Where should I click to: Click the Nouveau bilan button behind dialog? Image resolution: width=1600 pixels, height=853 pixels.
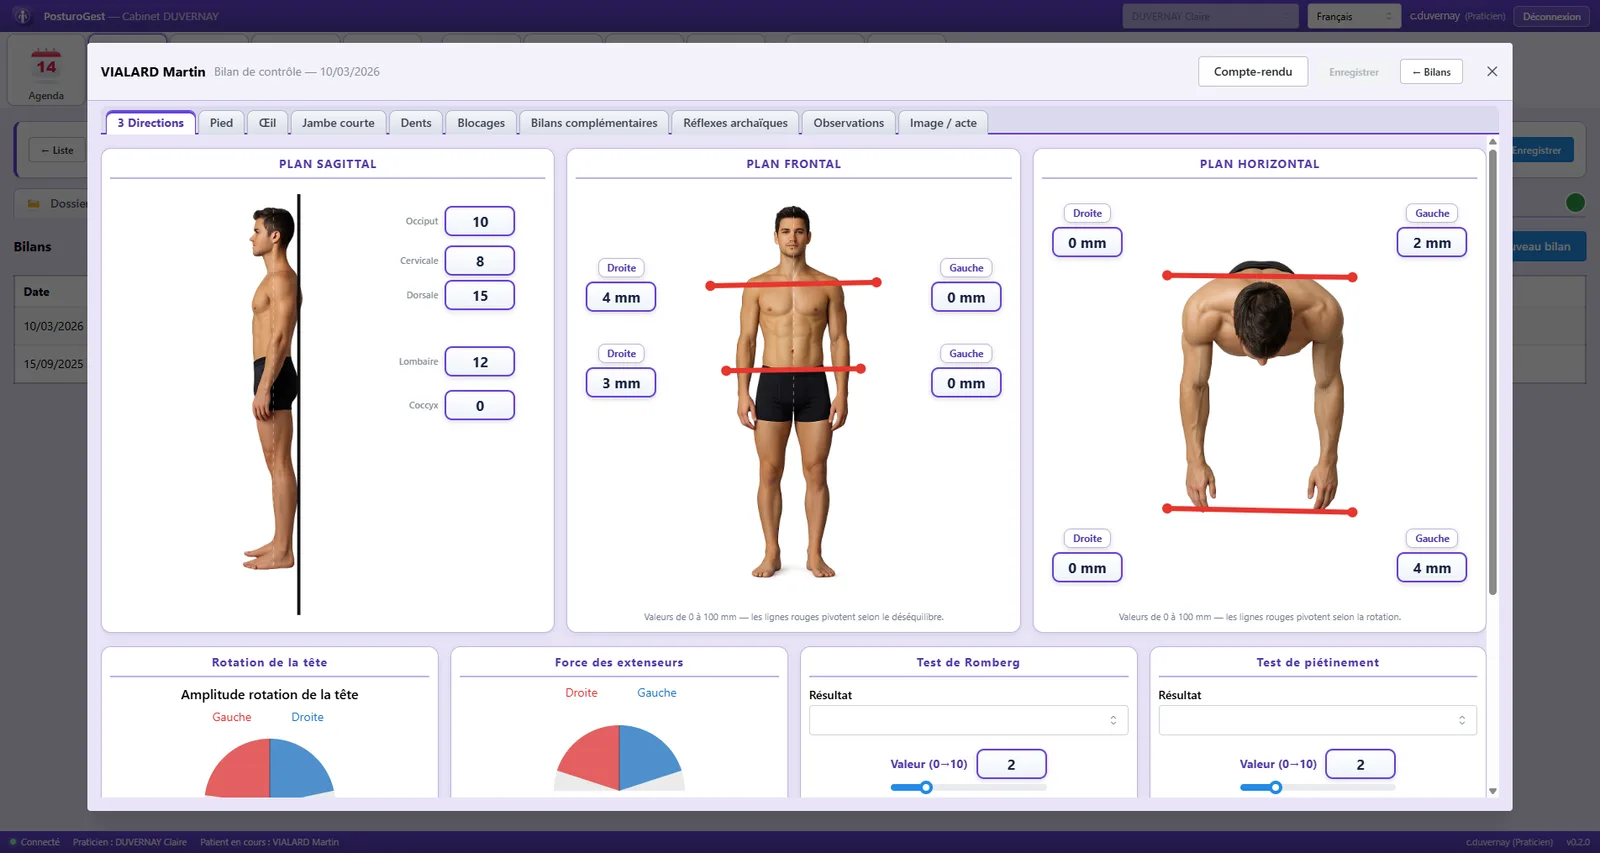click(x=1548, y=246)
